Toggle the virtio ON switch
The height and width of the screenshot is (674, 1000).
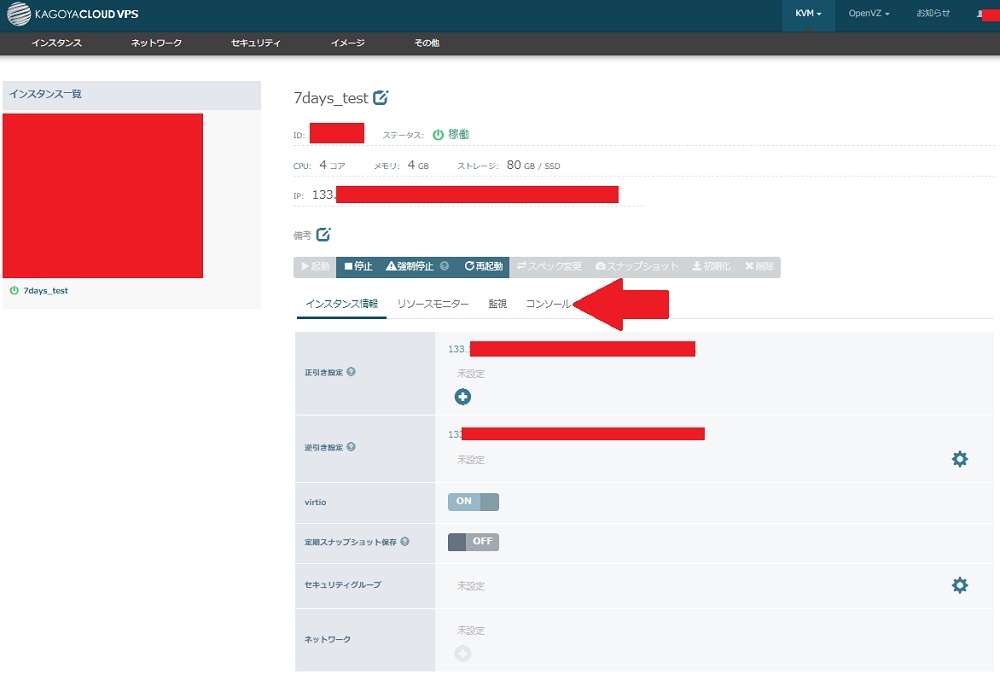[473, 502]
